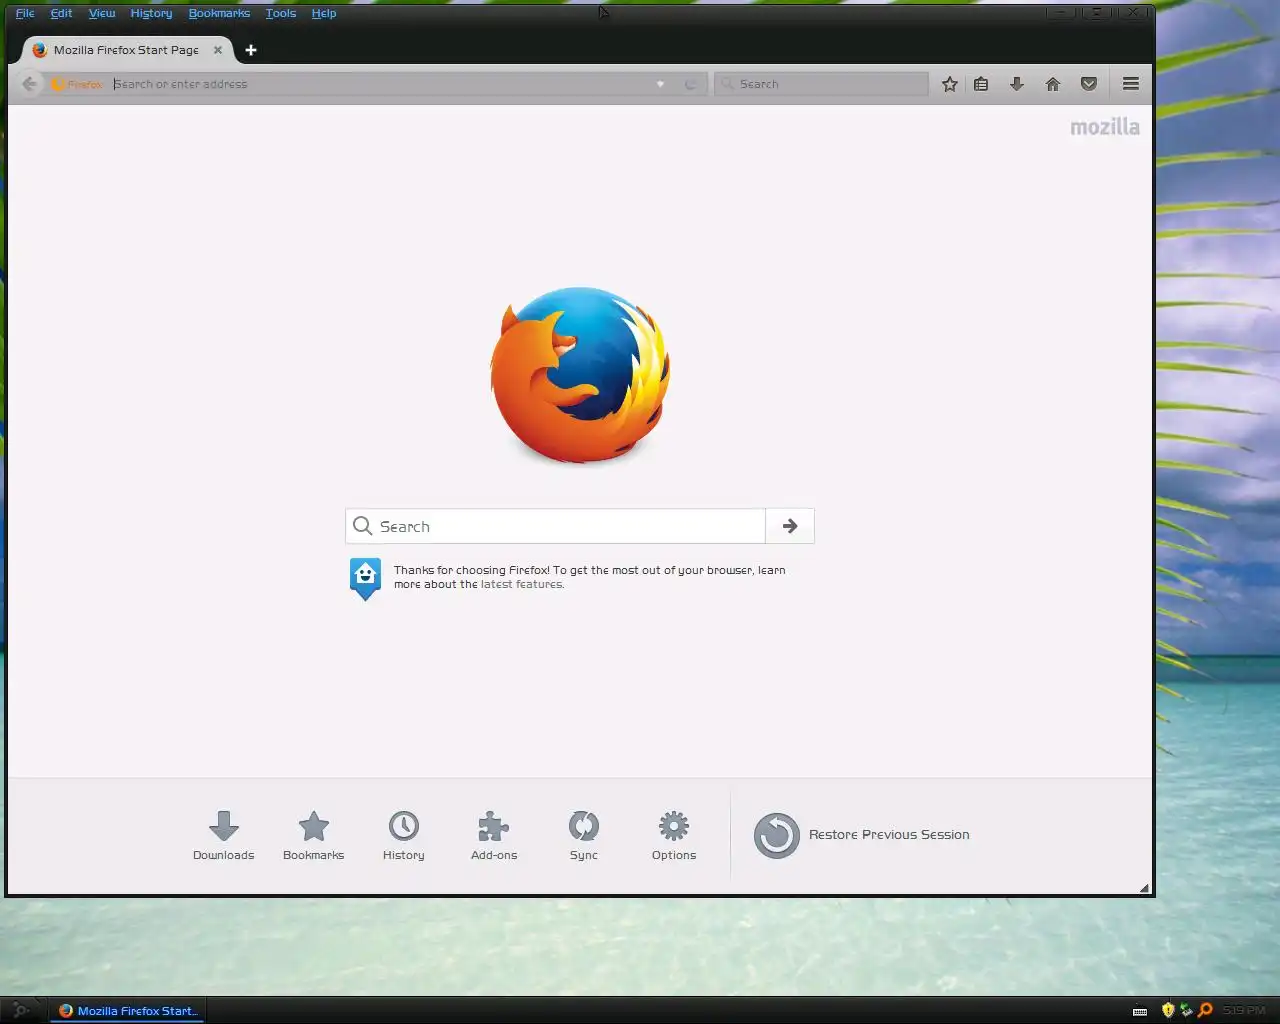Open Add-ons from start page launcher
Viewport: 1280px width, 1024px height.
[x=494, y=836]
